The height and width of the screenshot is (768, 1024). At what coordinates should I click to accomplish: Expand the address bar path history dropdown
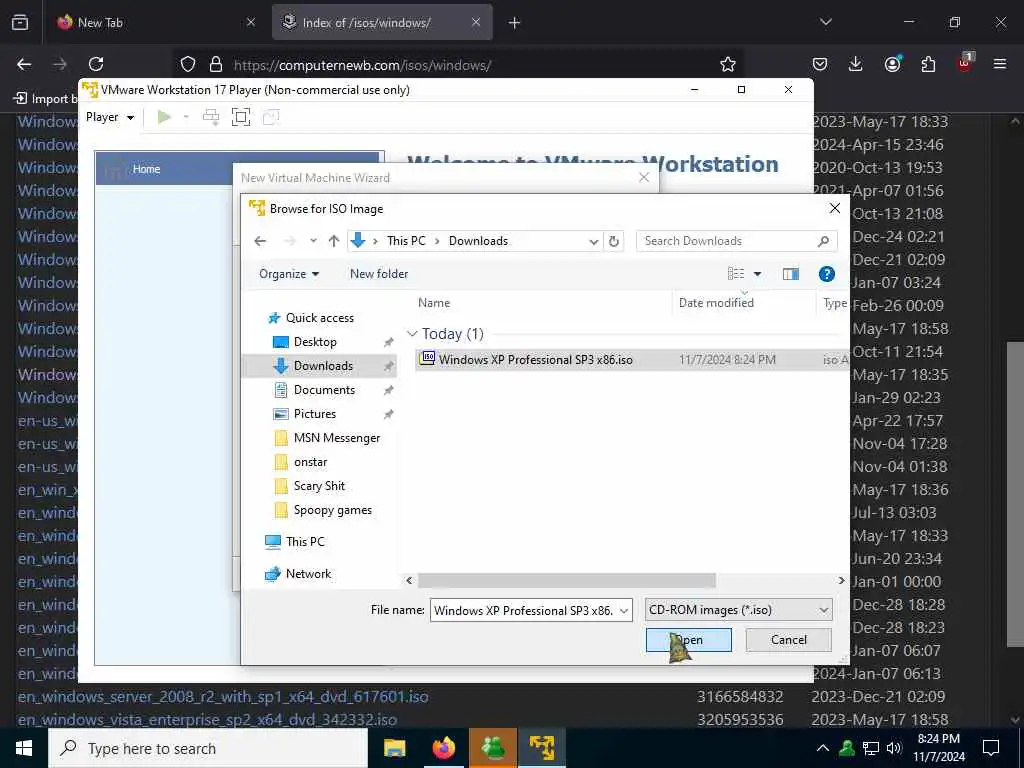594,241
